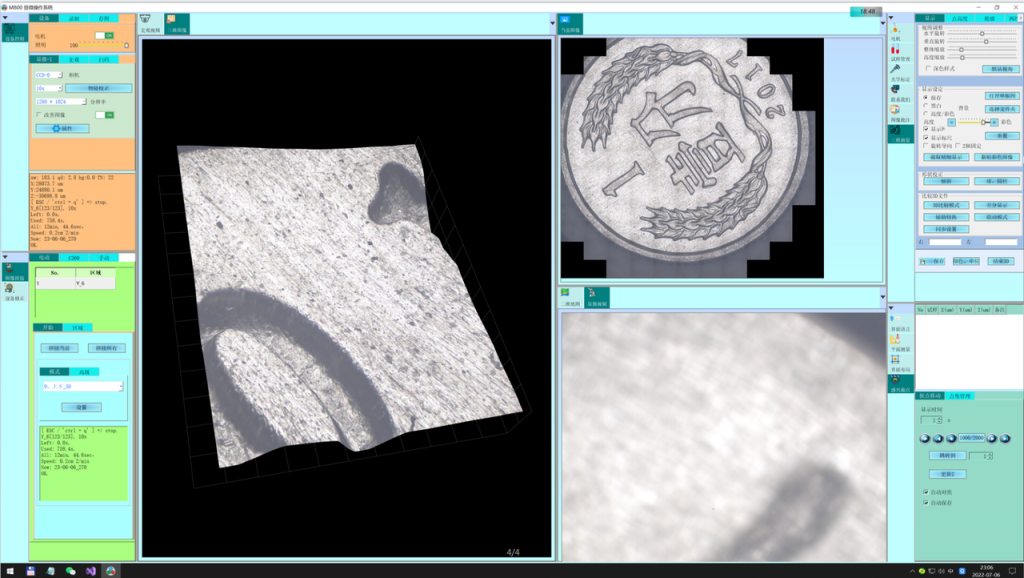Click the 2D view icon above the coin preview
This screenshot has height=578, width=1024.
click(x=568, y=21)
